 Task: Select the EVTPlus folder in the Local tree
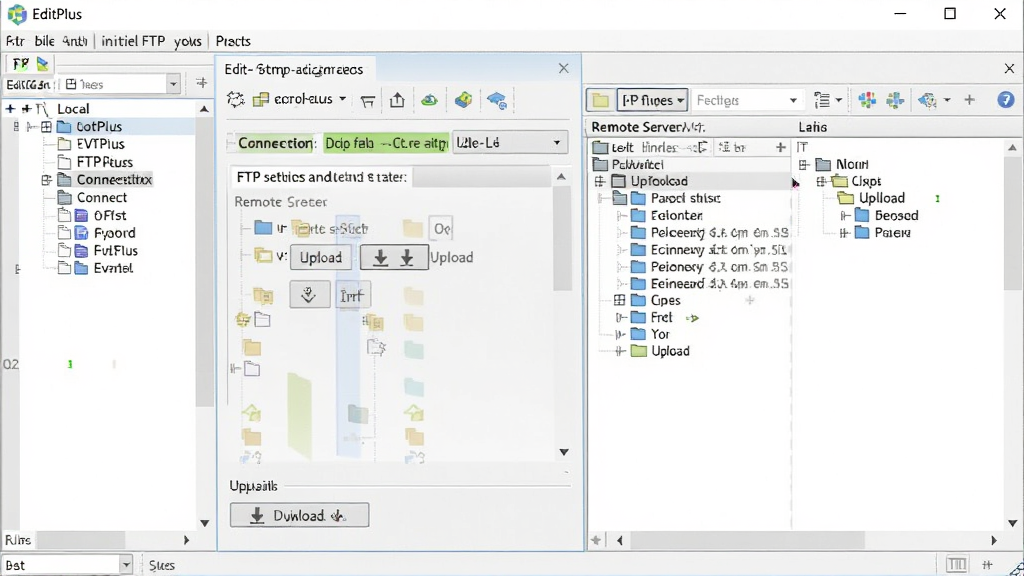point(101,144)
